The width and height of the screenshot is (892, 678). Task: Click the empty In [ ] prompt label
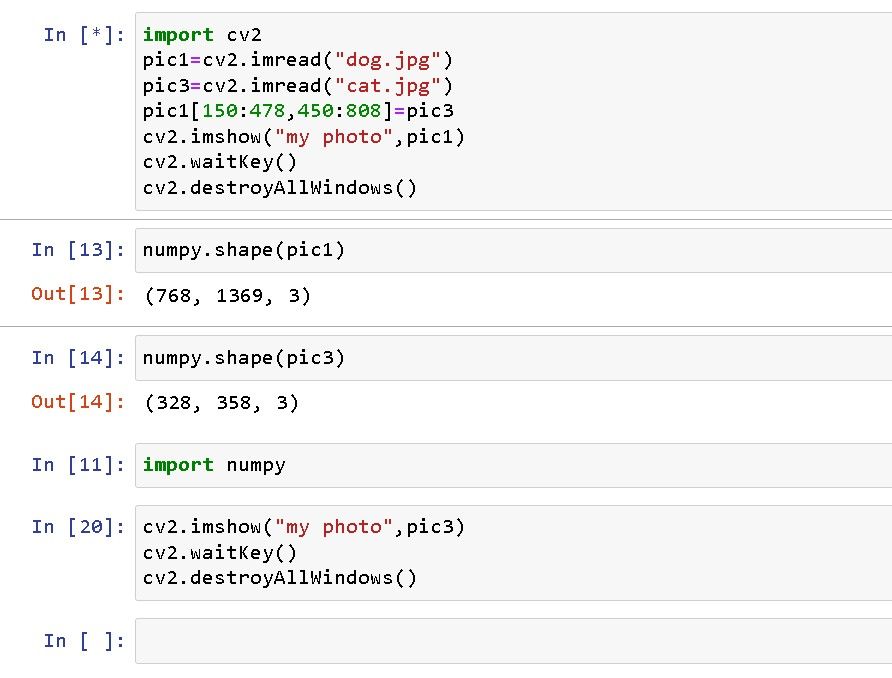[84, 641]
